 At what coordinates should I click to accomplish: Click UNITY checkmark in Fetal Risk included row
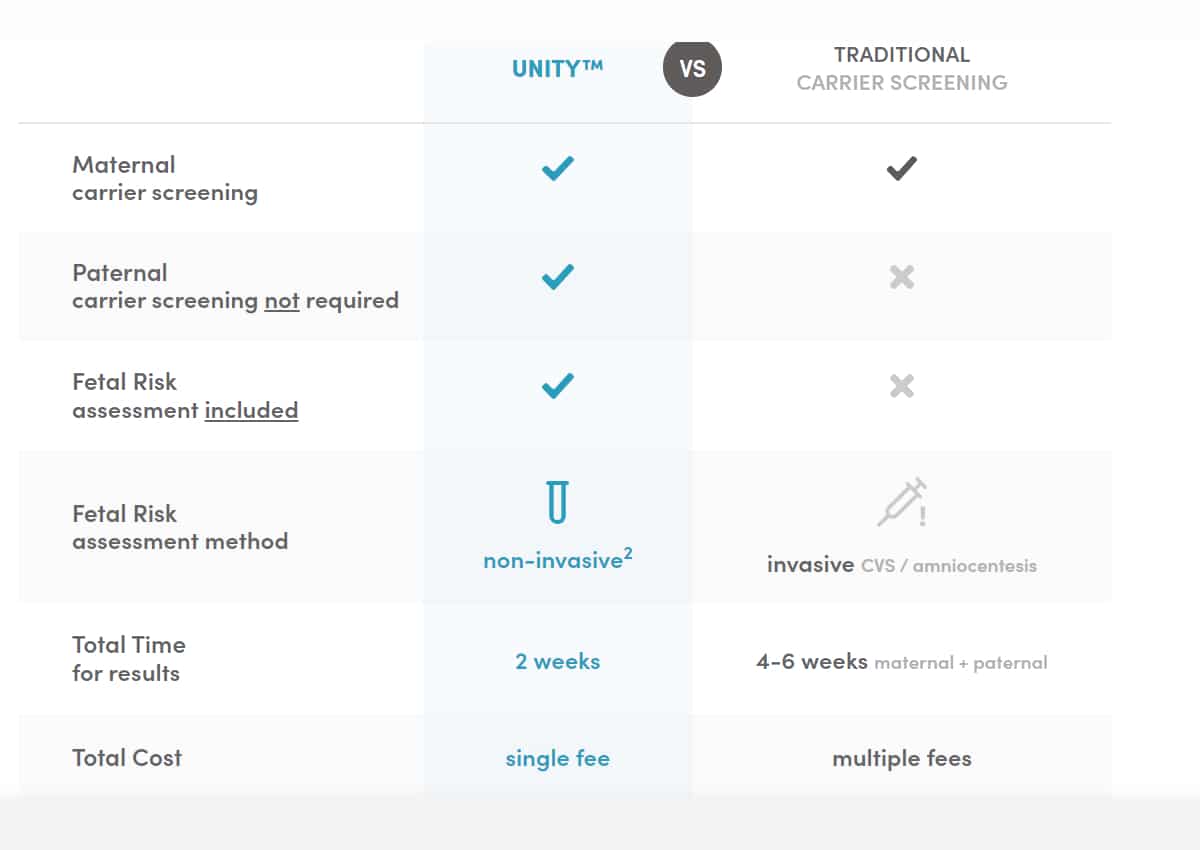tap(557, 385)
